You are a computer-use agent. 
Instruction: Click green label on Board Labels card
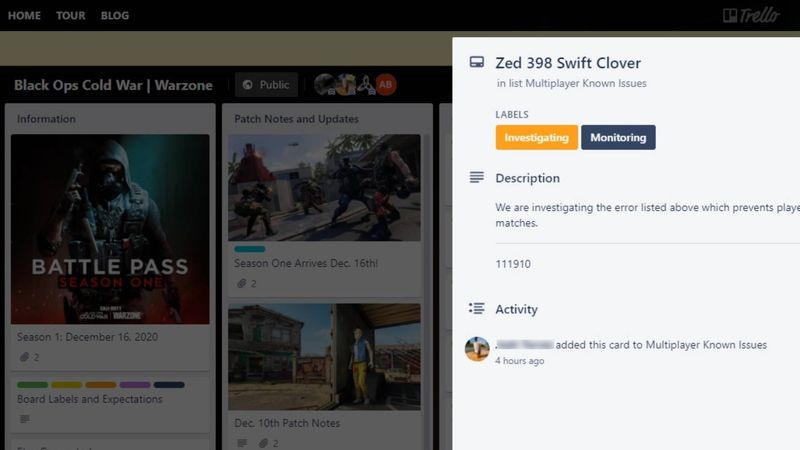(x=32, y=385)
